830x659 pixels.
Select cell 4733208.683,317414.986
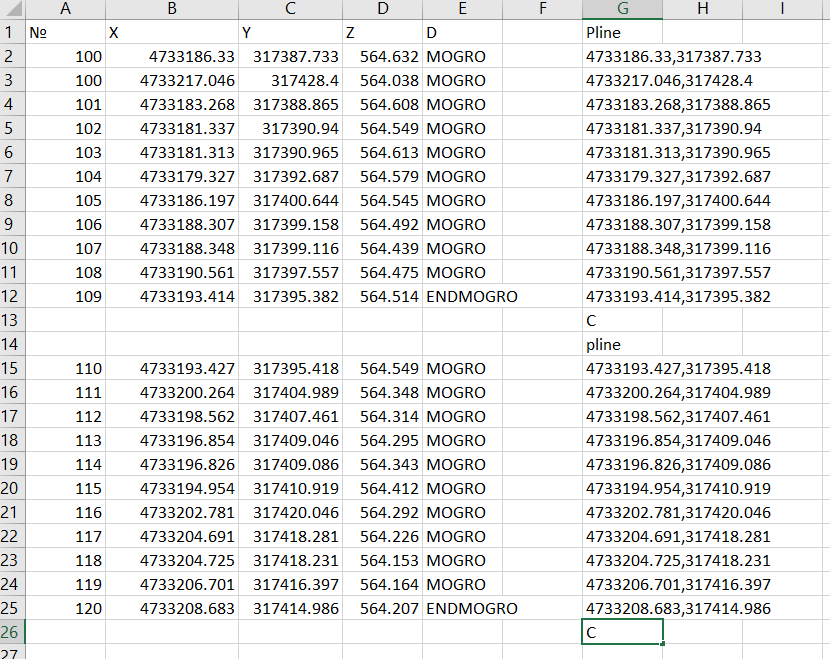[x=678, y=608]
